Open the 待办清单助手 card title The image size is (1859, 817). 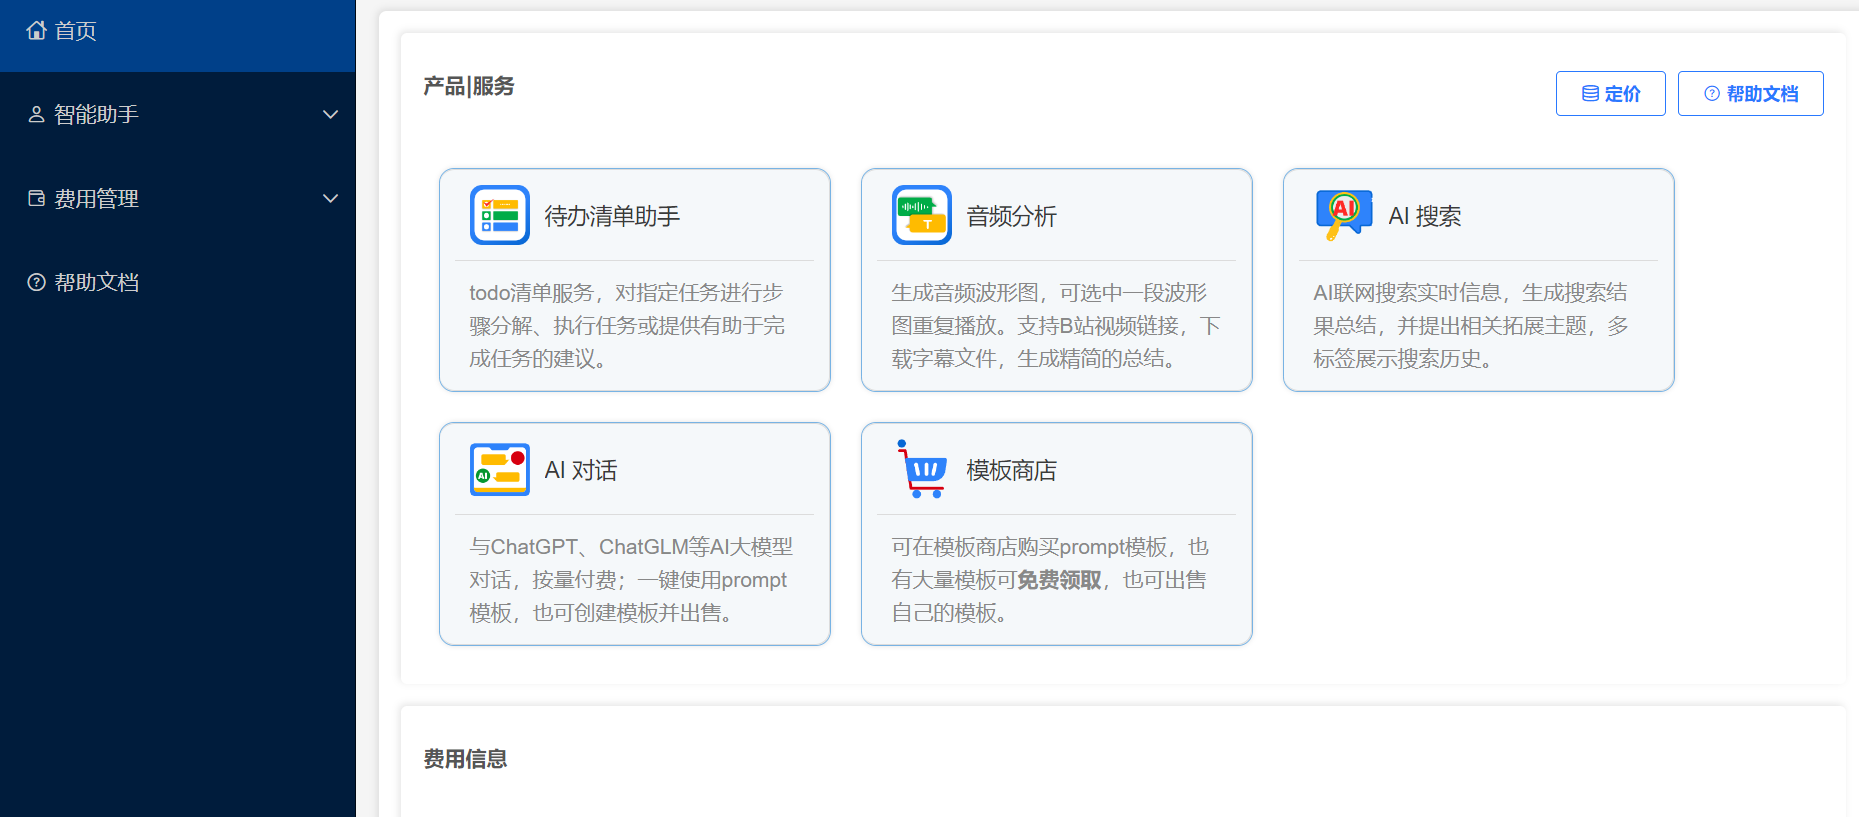612,216
